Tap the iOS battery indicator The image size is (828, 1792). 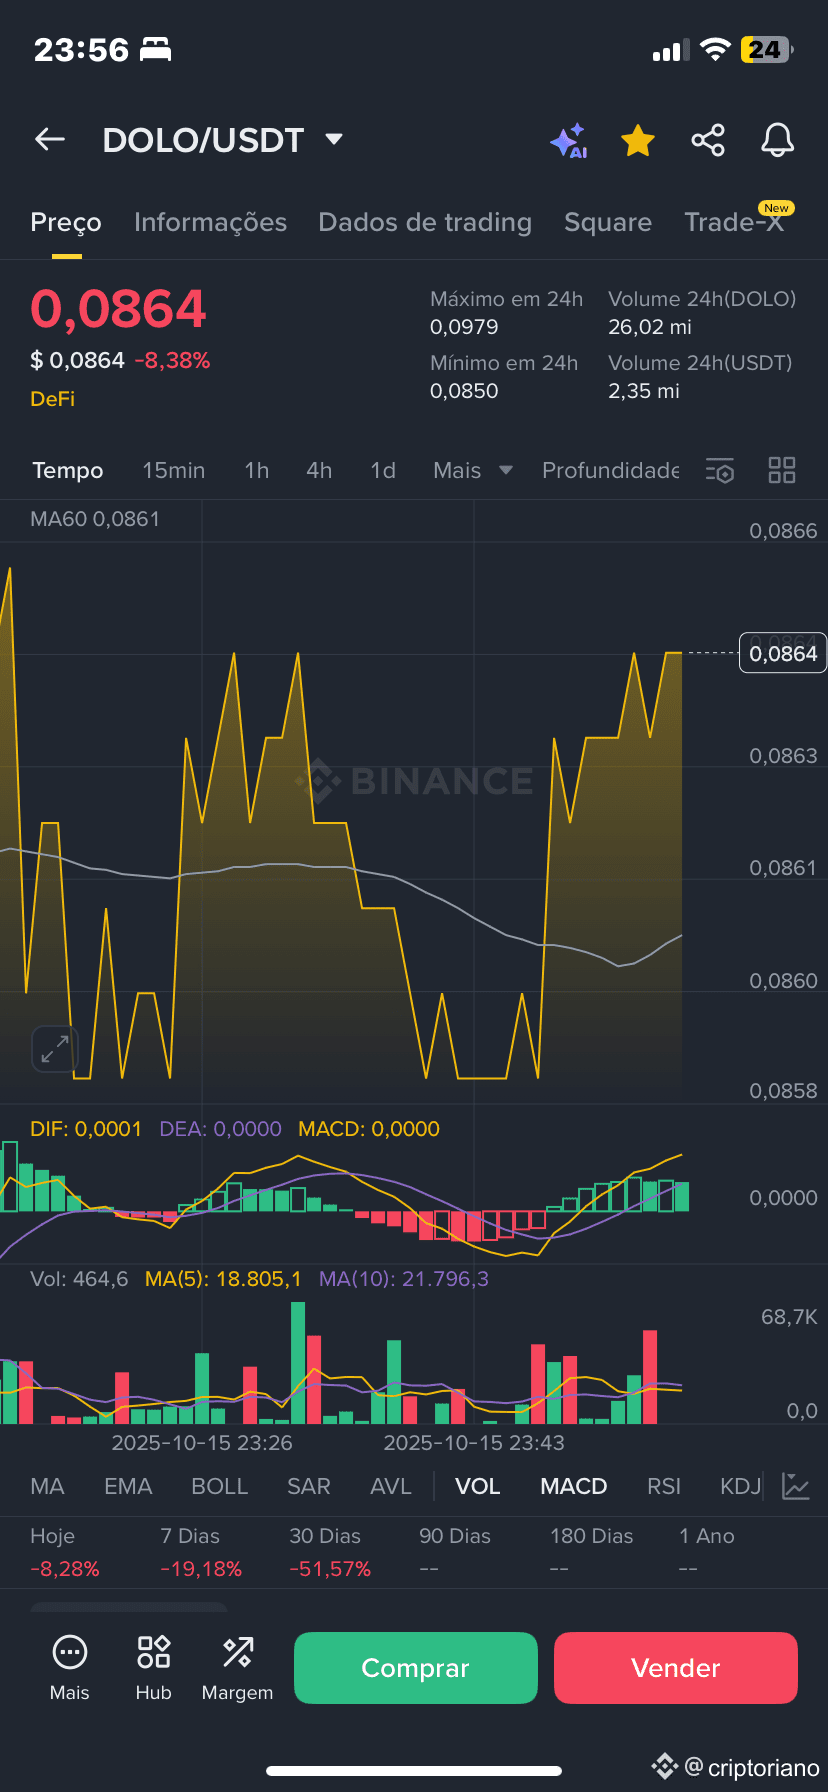(x=766, y=49)
